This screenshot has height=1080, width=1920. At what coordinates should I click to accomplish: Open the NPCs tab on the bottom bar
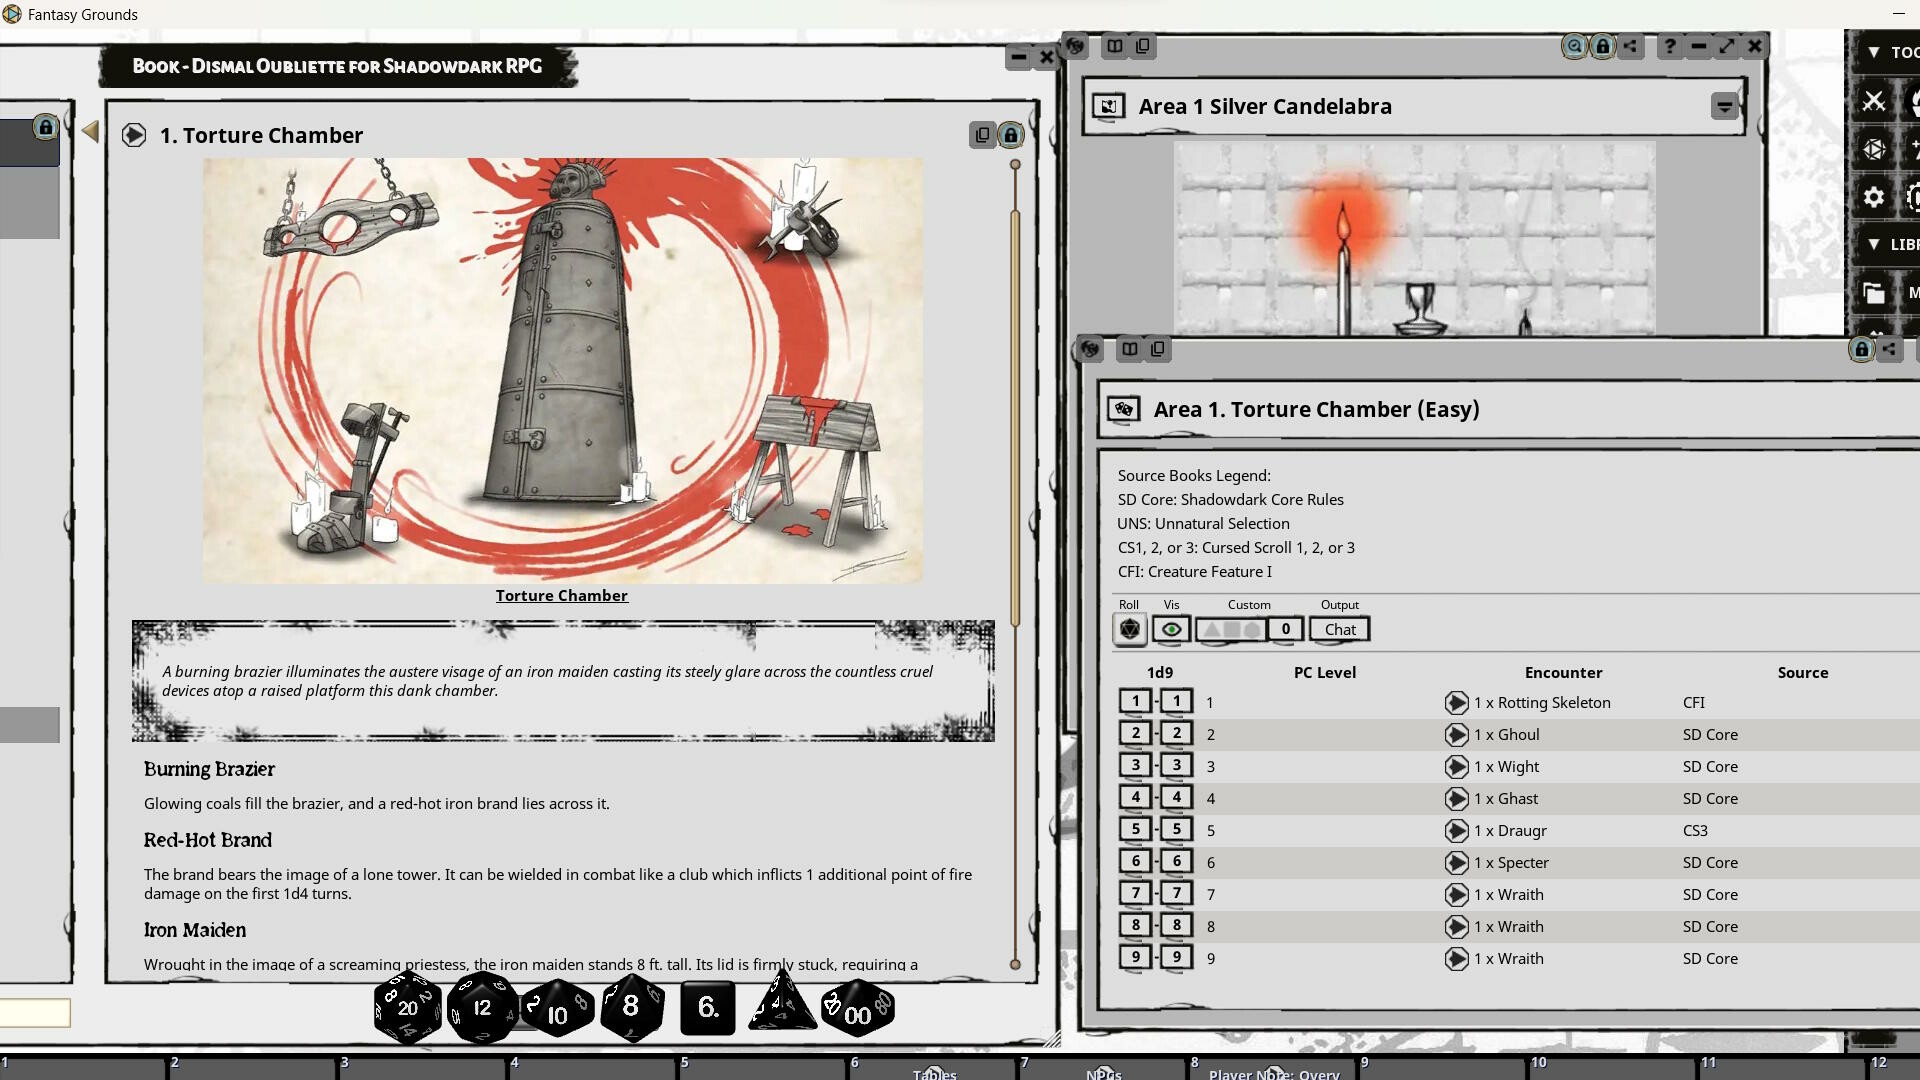click(x=1104, y=1072)
